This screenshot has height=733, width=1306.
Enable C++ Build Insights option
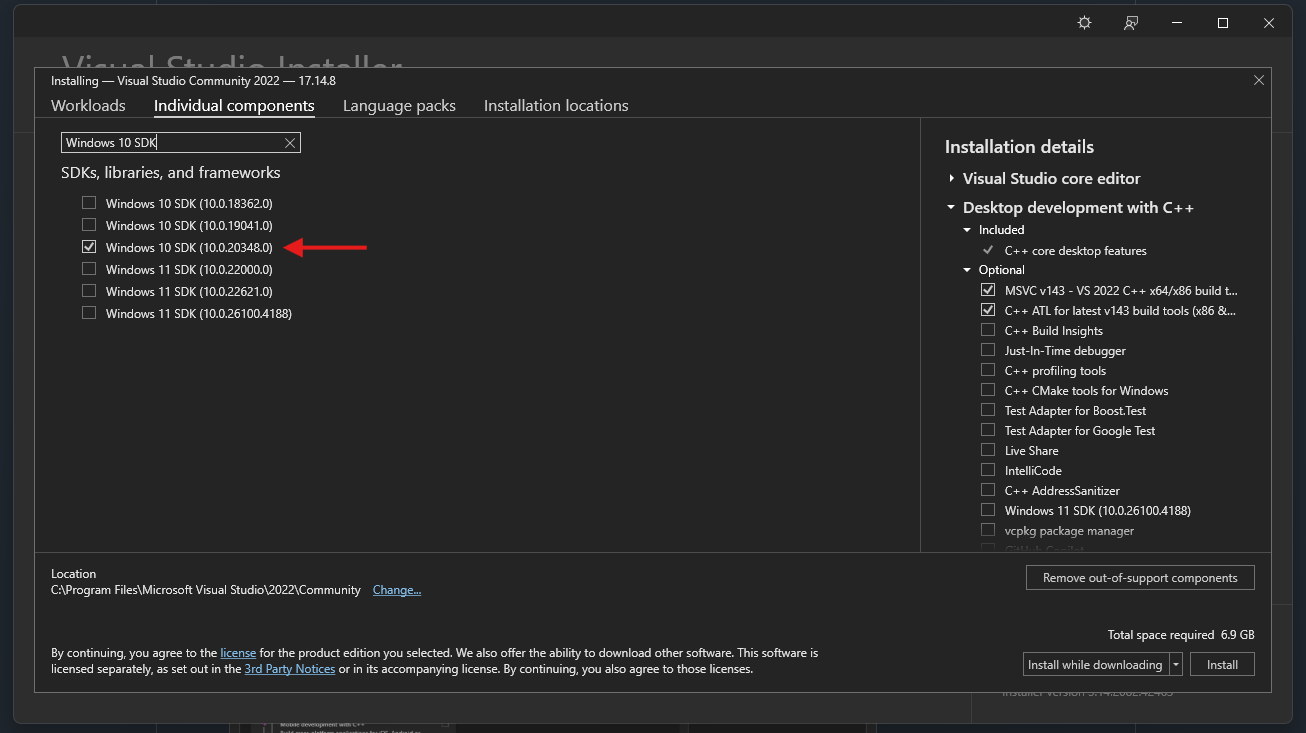[988, 330]
